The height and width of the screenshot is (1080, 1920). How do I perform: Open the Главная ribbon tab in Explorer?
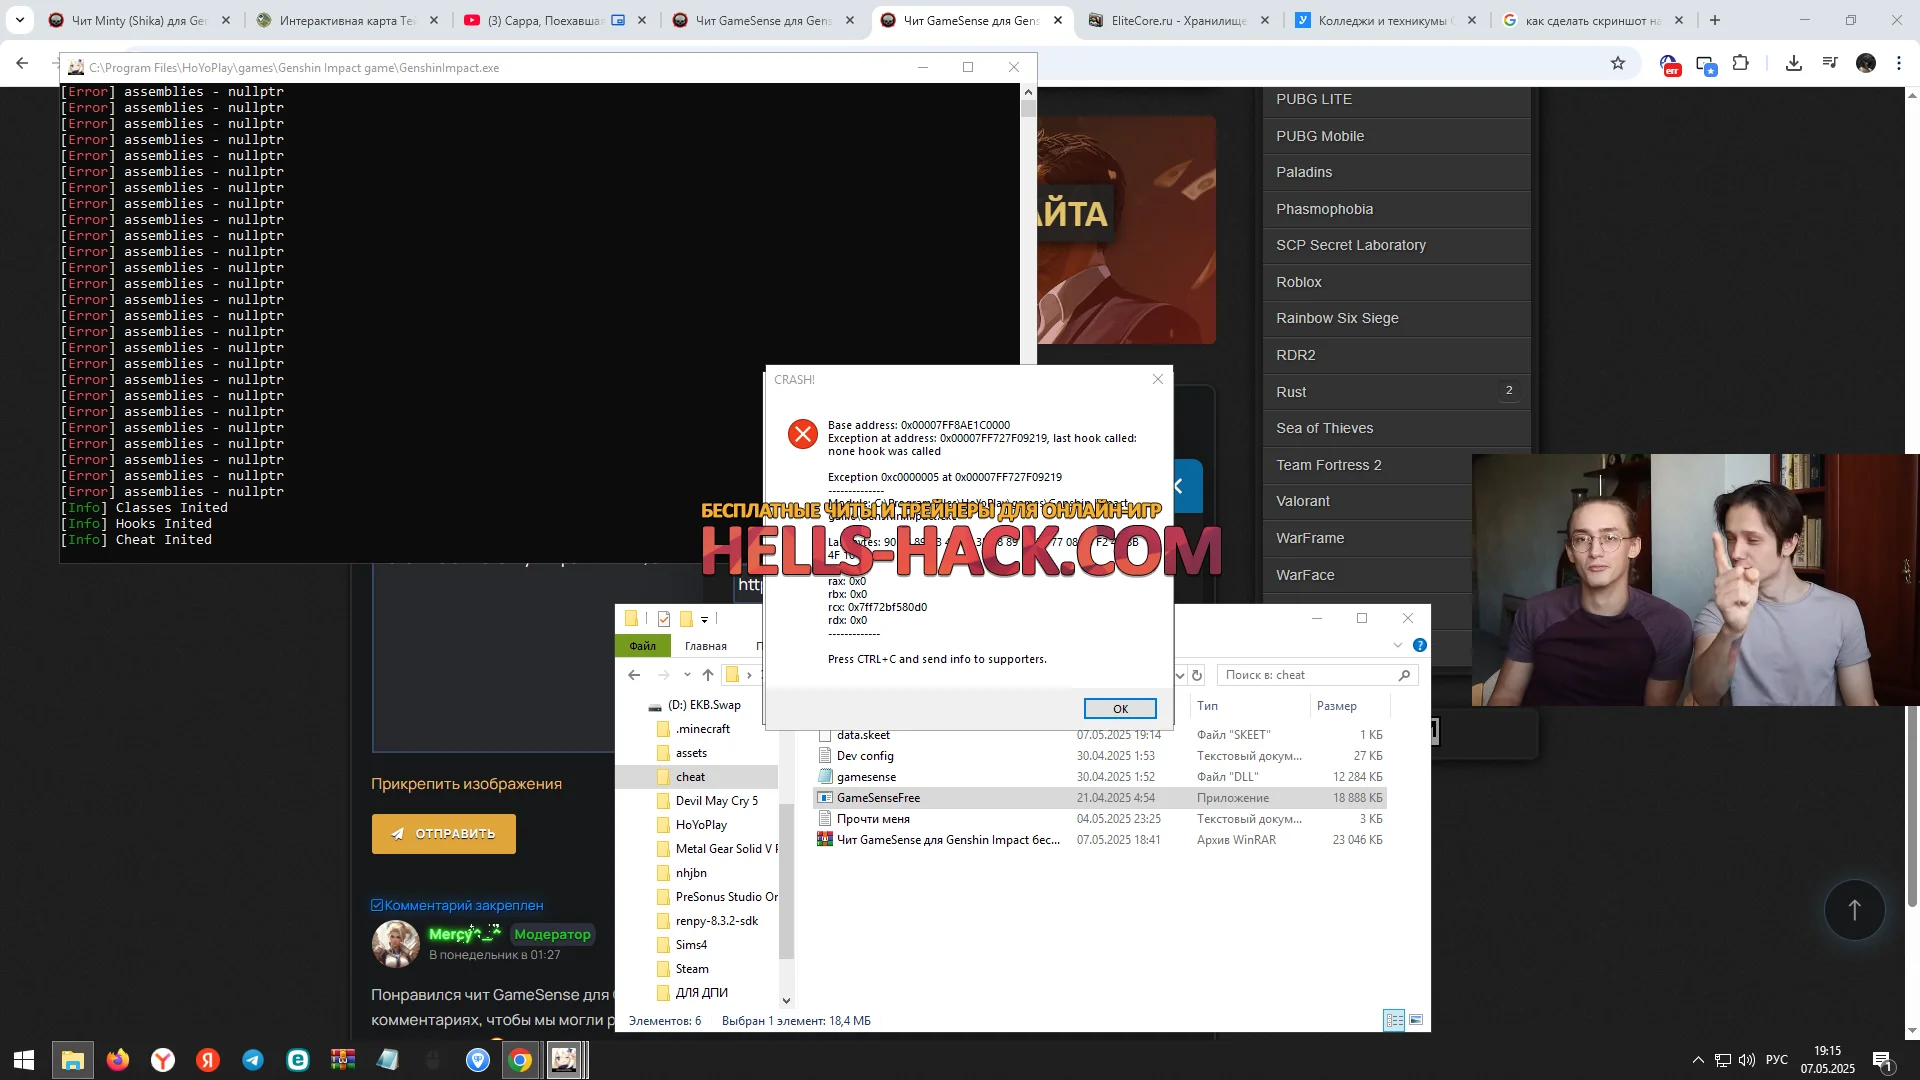coord(706,646)
